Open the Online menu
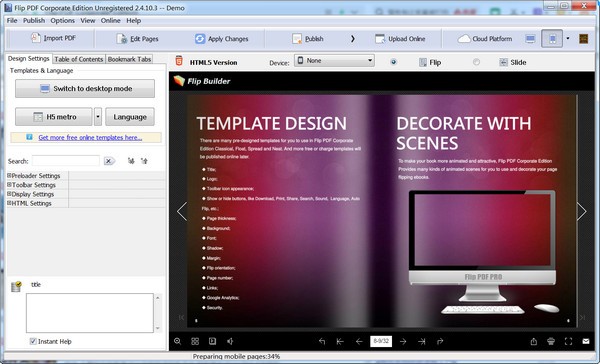This screenshot has height=364, width=600. (x=110, y=21)
